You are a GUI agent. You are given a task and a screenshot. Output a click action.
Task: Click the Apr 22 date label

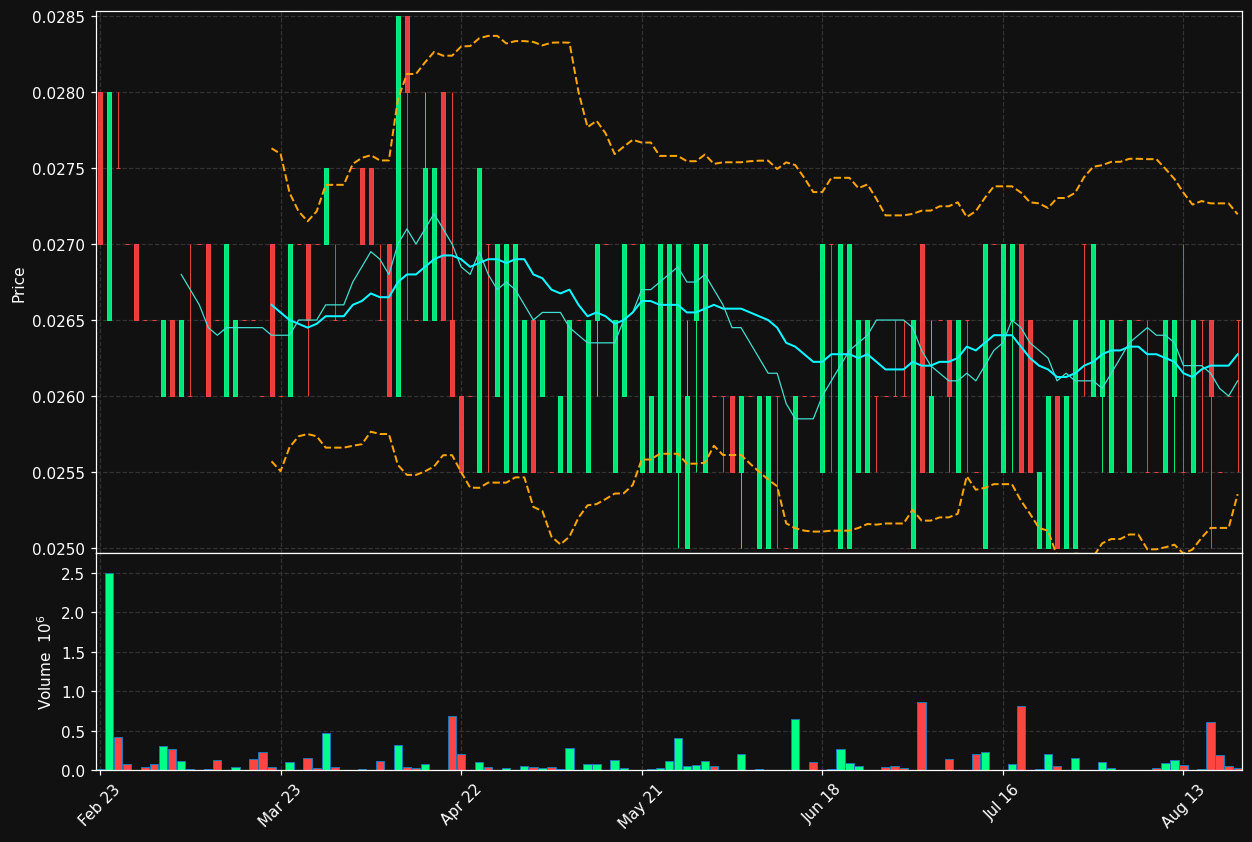point(462,804)
